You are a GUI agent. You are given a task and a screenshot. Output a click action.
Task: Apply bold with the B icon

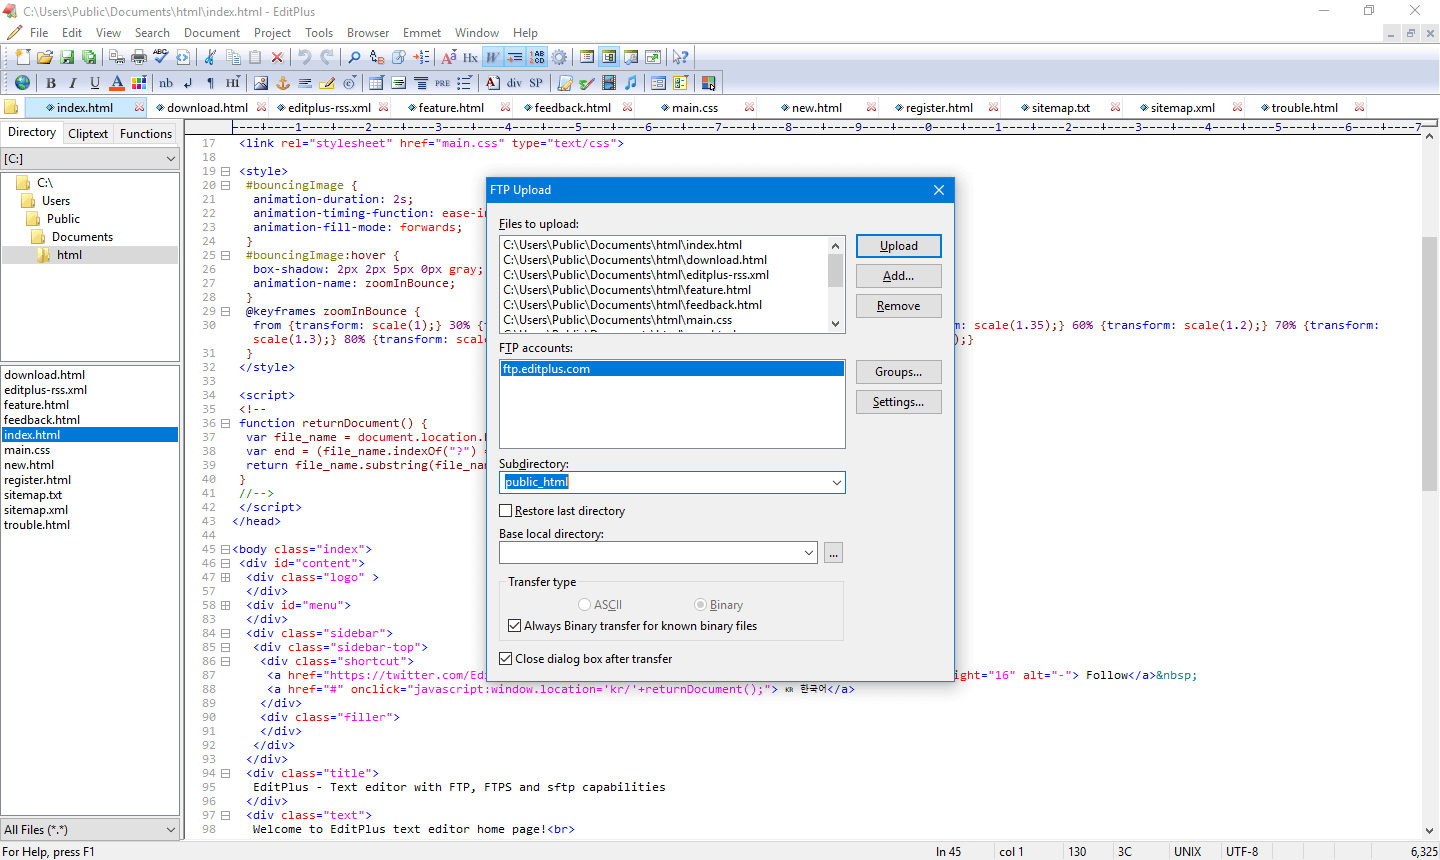51,83
